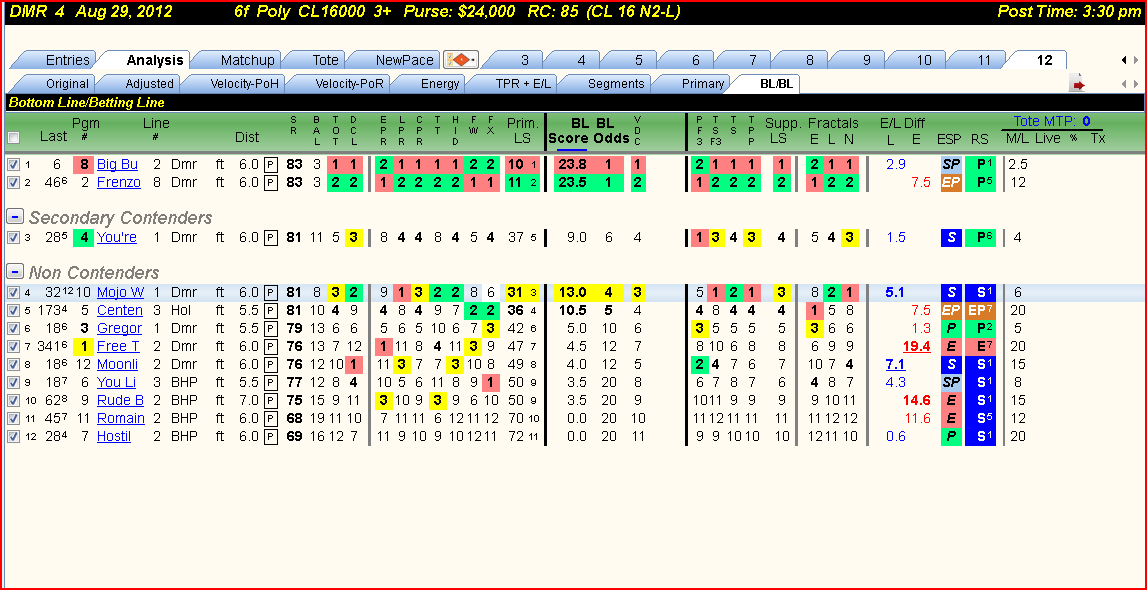Click the green P ESP badge for Hostil
This screenshot has width=1147, height=590.
(951, 436)
